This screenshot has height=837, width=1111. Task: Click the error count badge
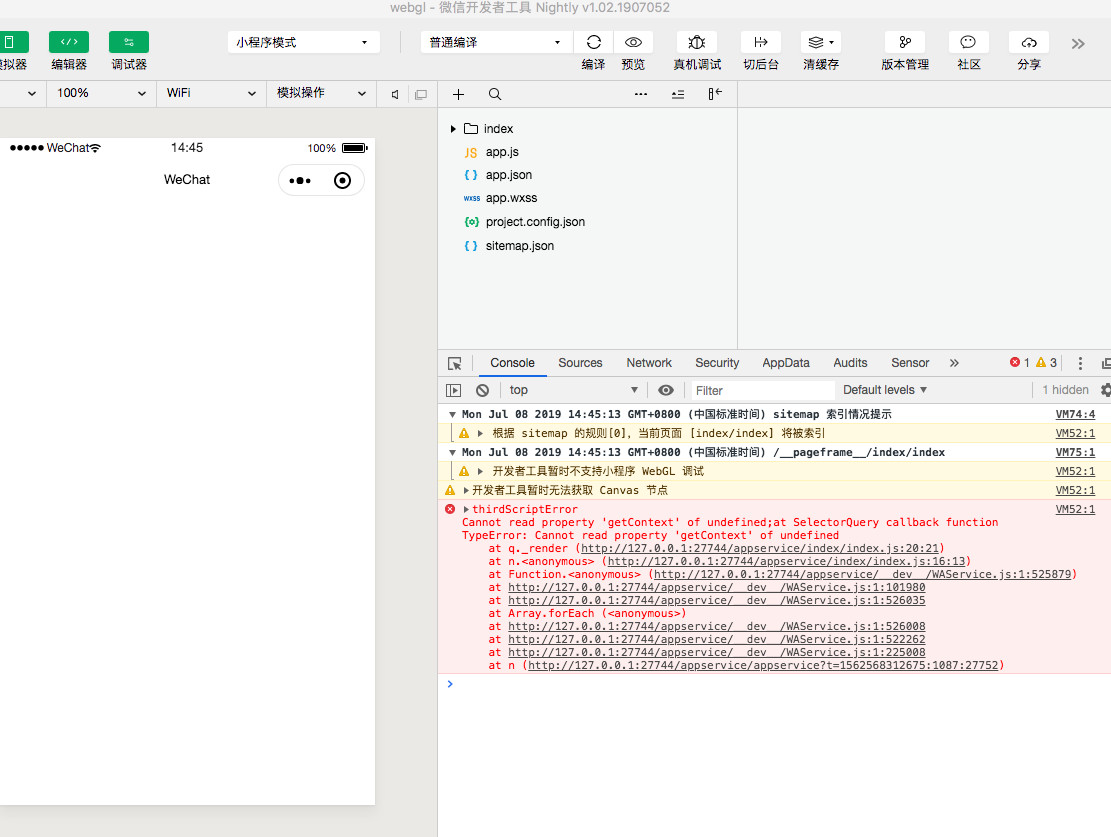1020,362
